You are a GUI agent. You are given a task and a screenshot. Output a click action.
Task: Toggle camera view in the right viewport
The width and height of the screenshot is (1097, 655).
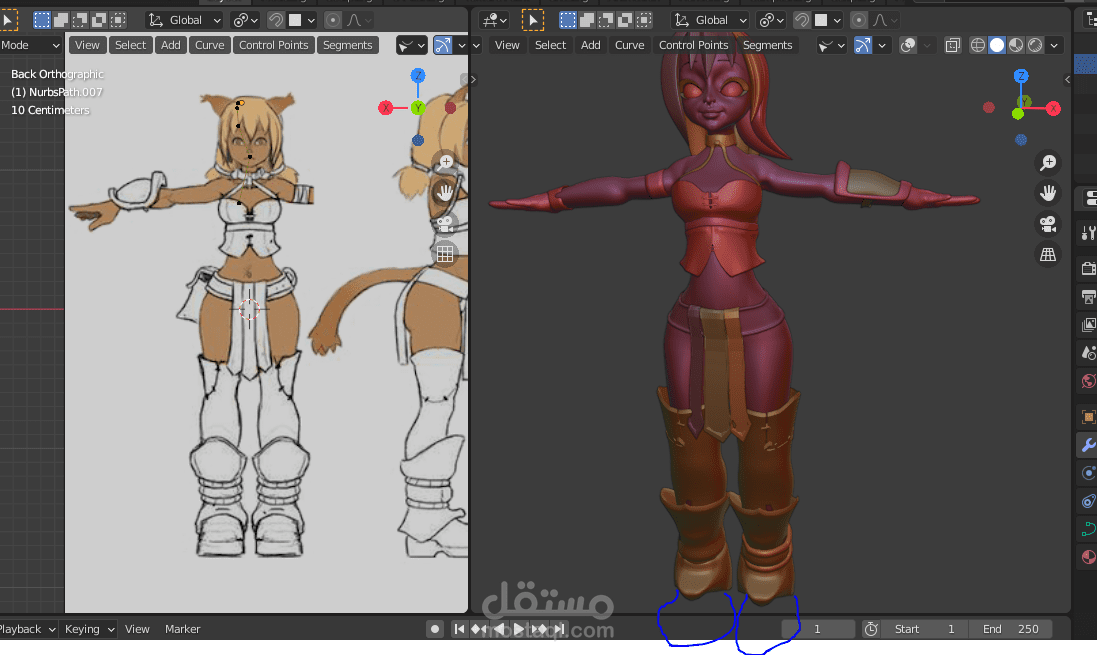point(1048,224)
